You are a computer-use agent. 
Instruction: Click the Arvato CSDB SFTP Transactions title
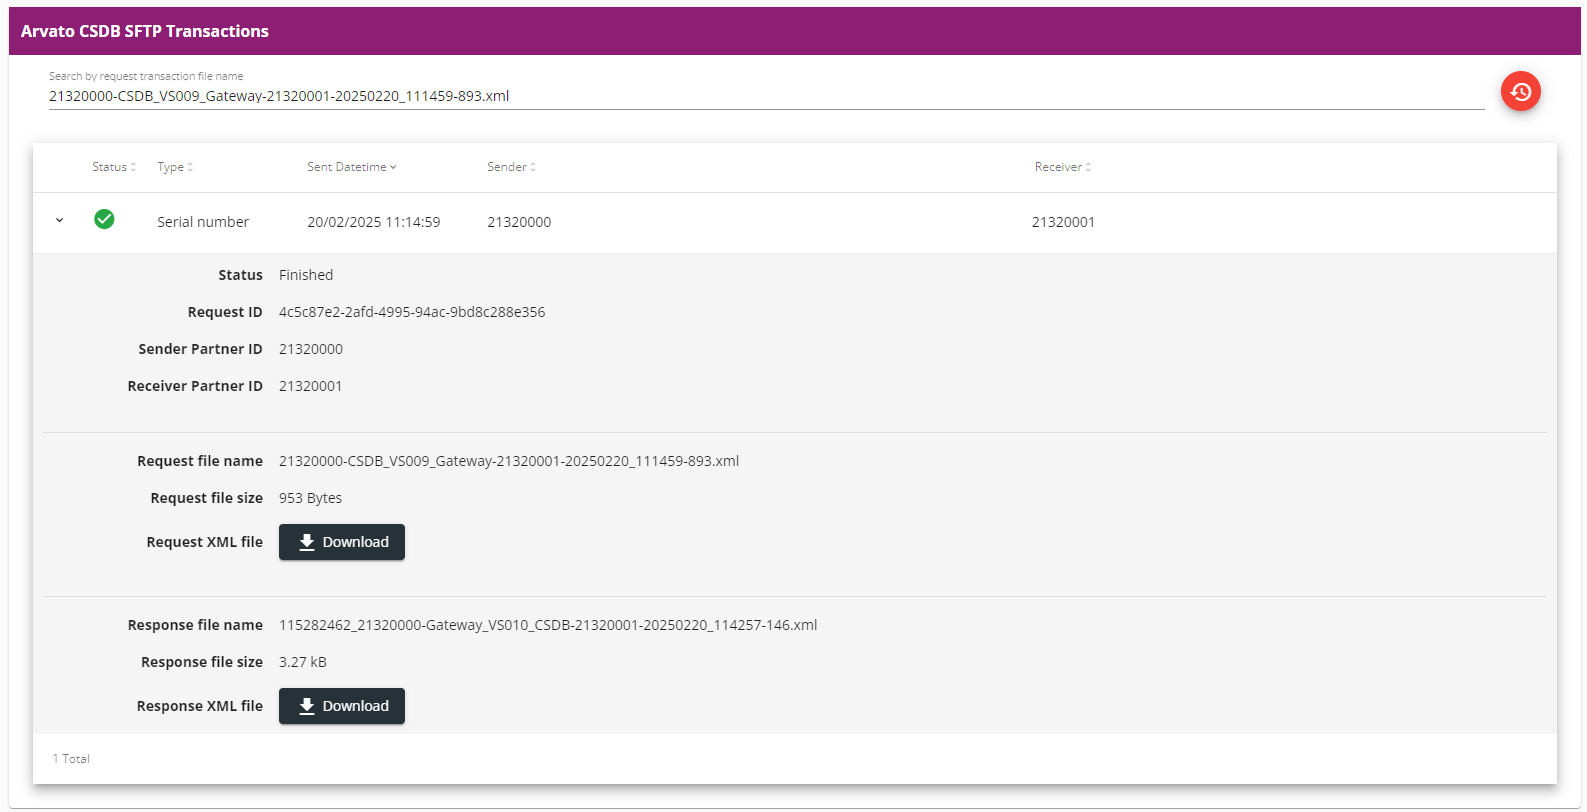145,31
